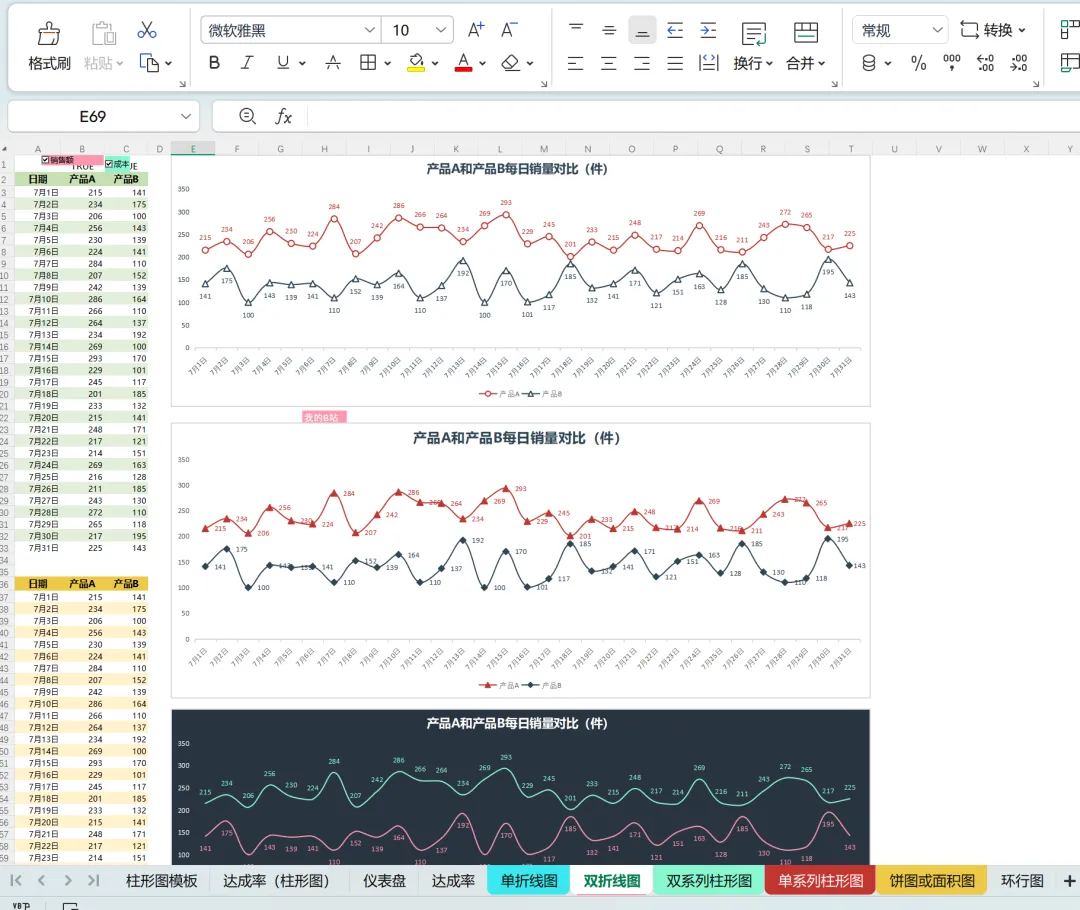Toggle bold formatting
Image resolution: width=1080 pixels, height=910 pixels.
tap(214, 63)
